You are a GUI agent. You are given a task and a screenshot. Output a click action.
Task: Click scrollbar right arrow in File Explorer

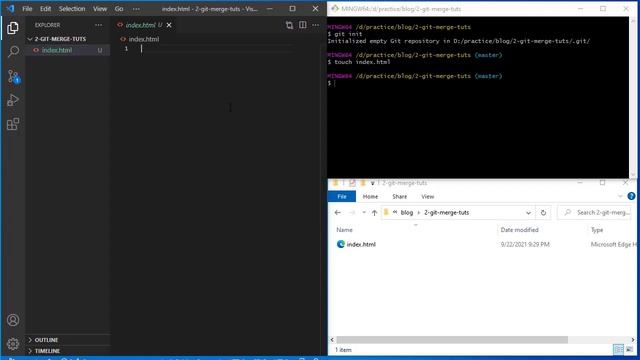point(633,340)
